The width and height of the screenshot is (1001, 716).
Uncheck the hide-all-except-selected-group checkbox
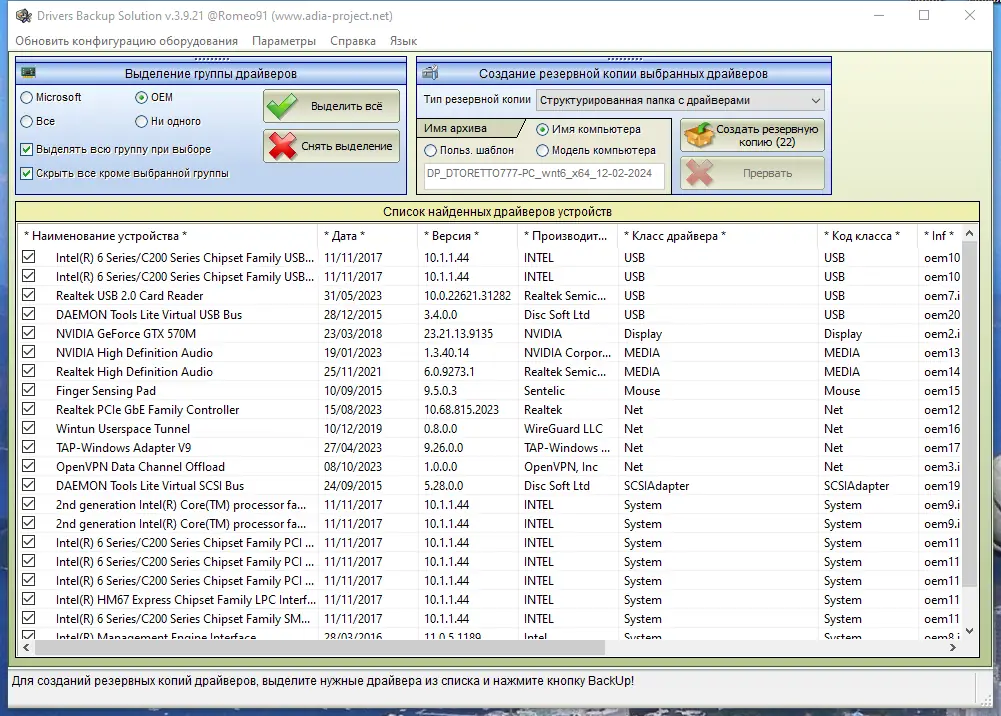pos(26,173)
